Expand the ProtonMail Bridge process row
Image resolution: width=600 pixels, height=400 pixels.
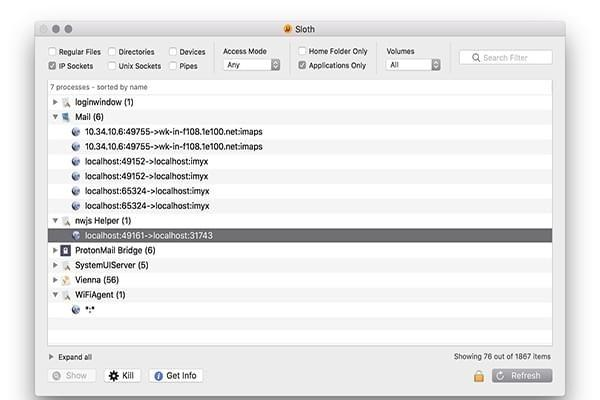[55, 250]
